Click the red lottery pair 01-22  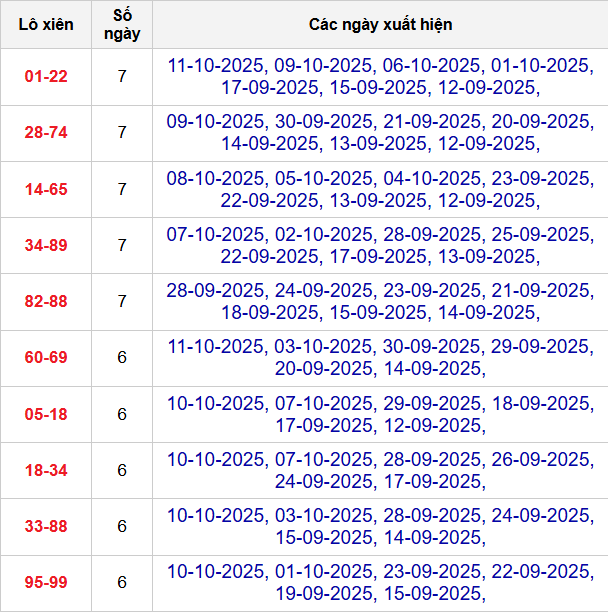click(x=46, y=76)
